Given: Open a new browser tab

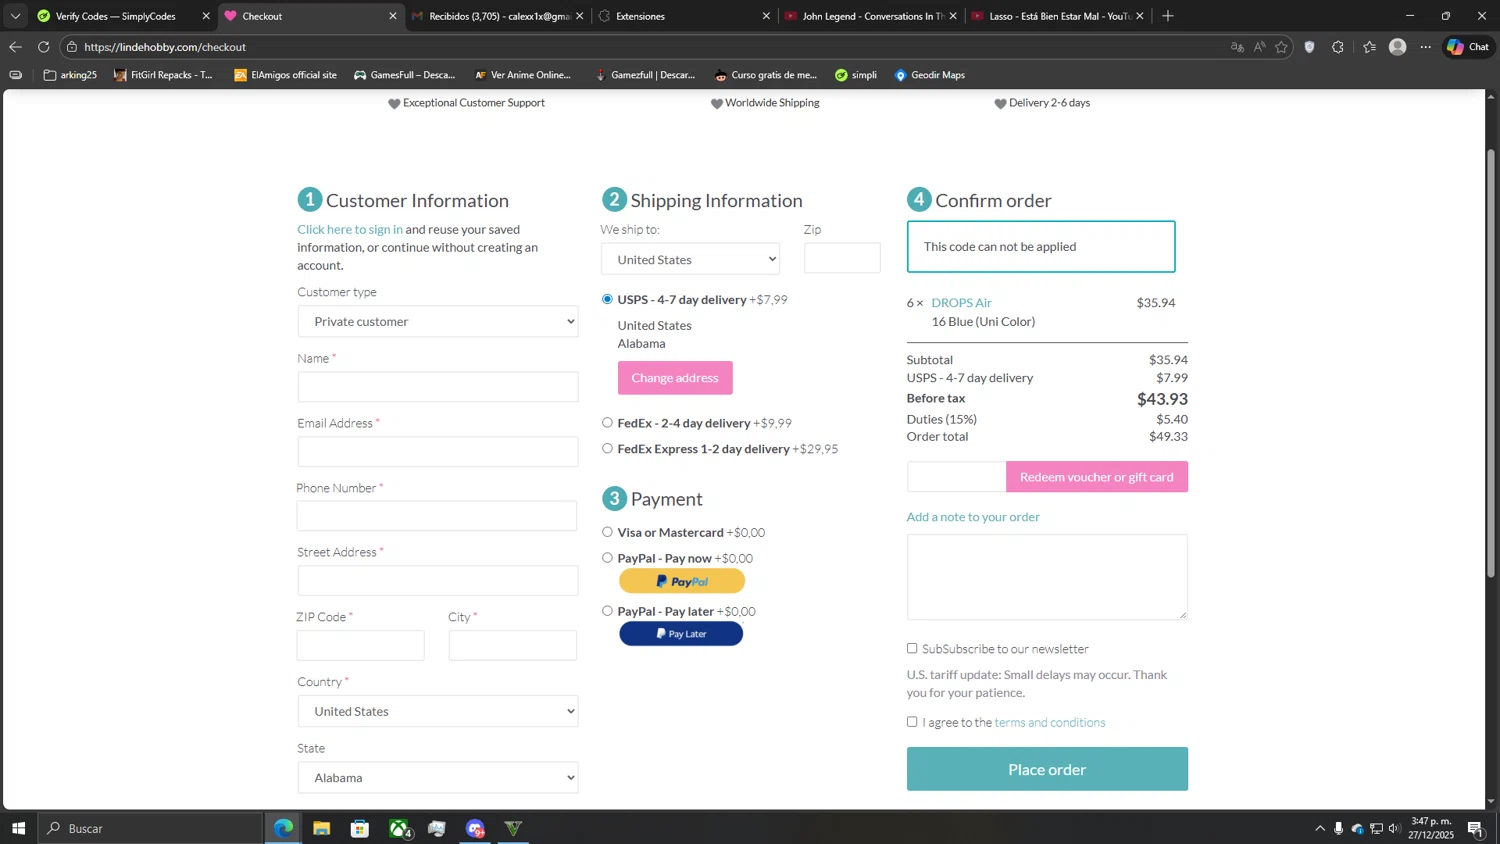Looking at the screenshot, I should tap(1167, 16).
